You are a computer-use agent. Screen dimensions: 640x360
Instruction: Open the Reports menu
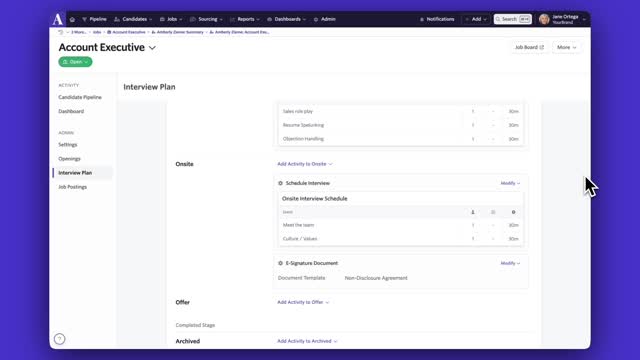pos(245,19)
